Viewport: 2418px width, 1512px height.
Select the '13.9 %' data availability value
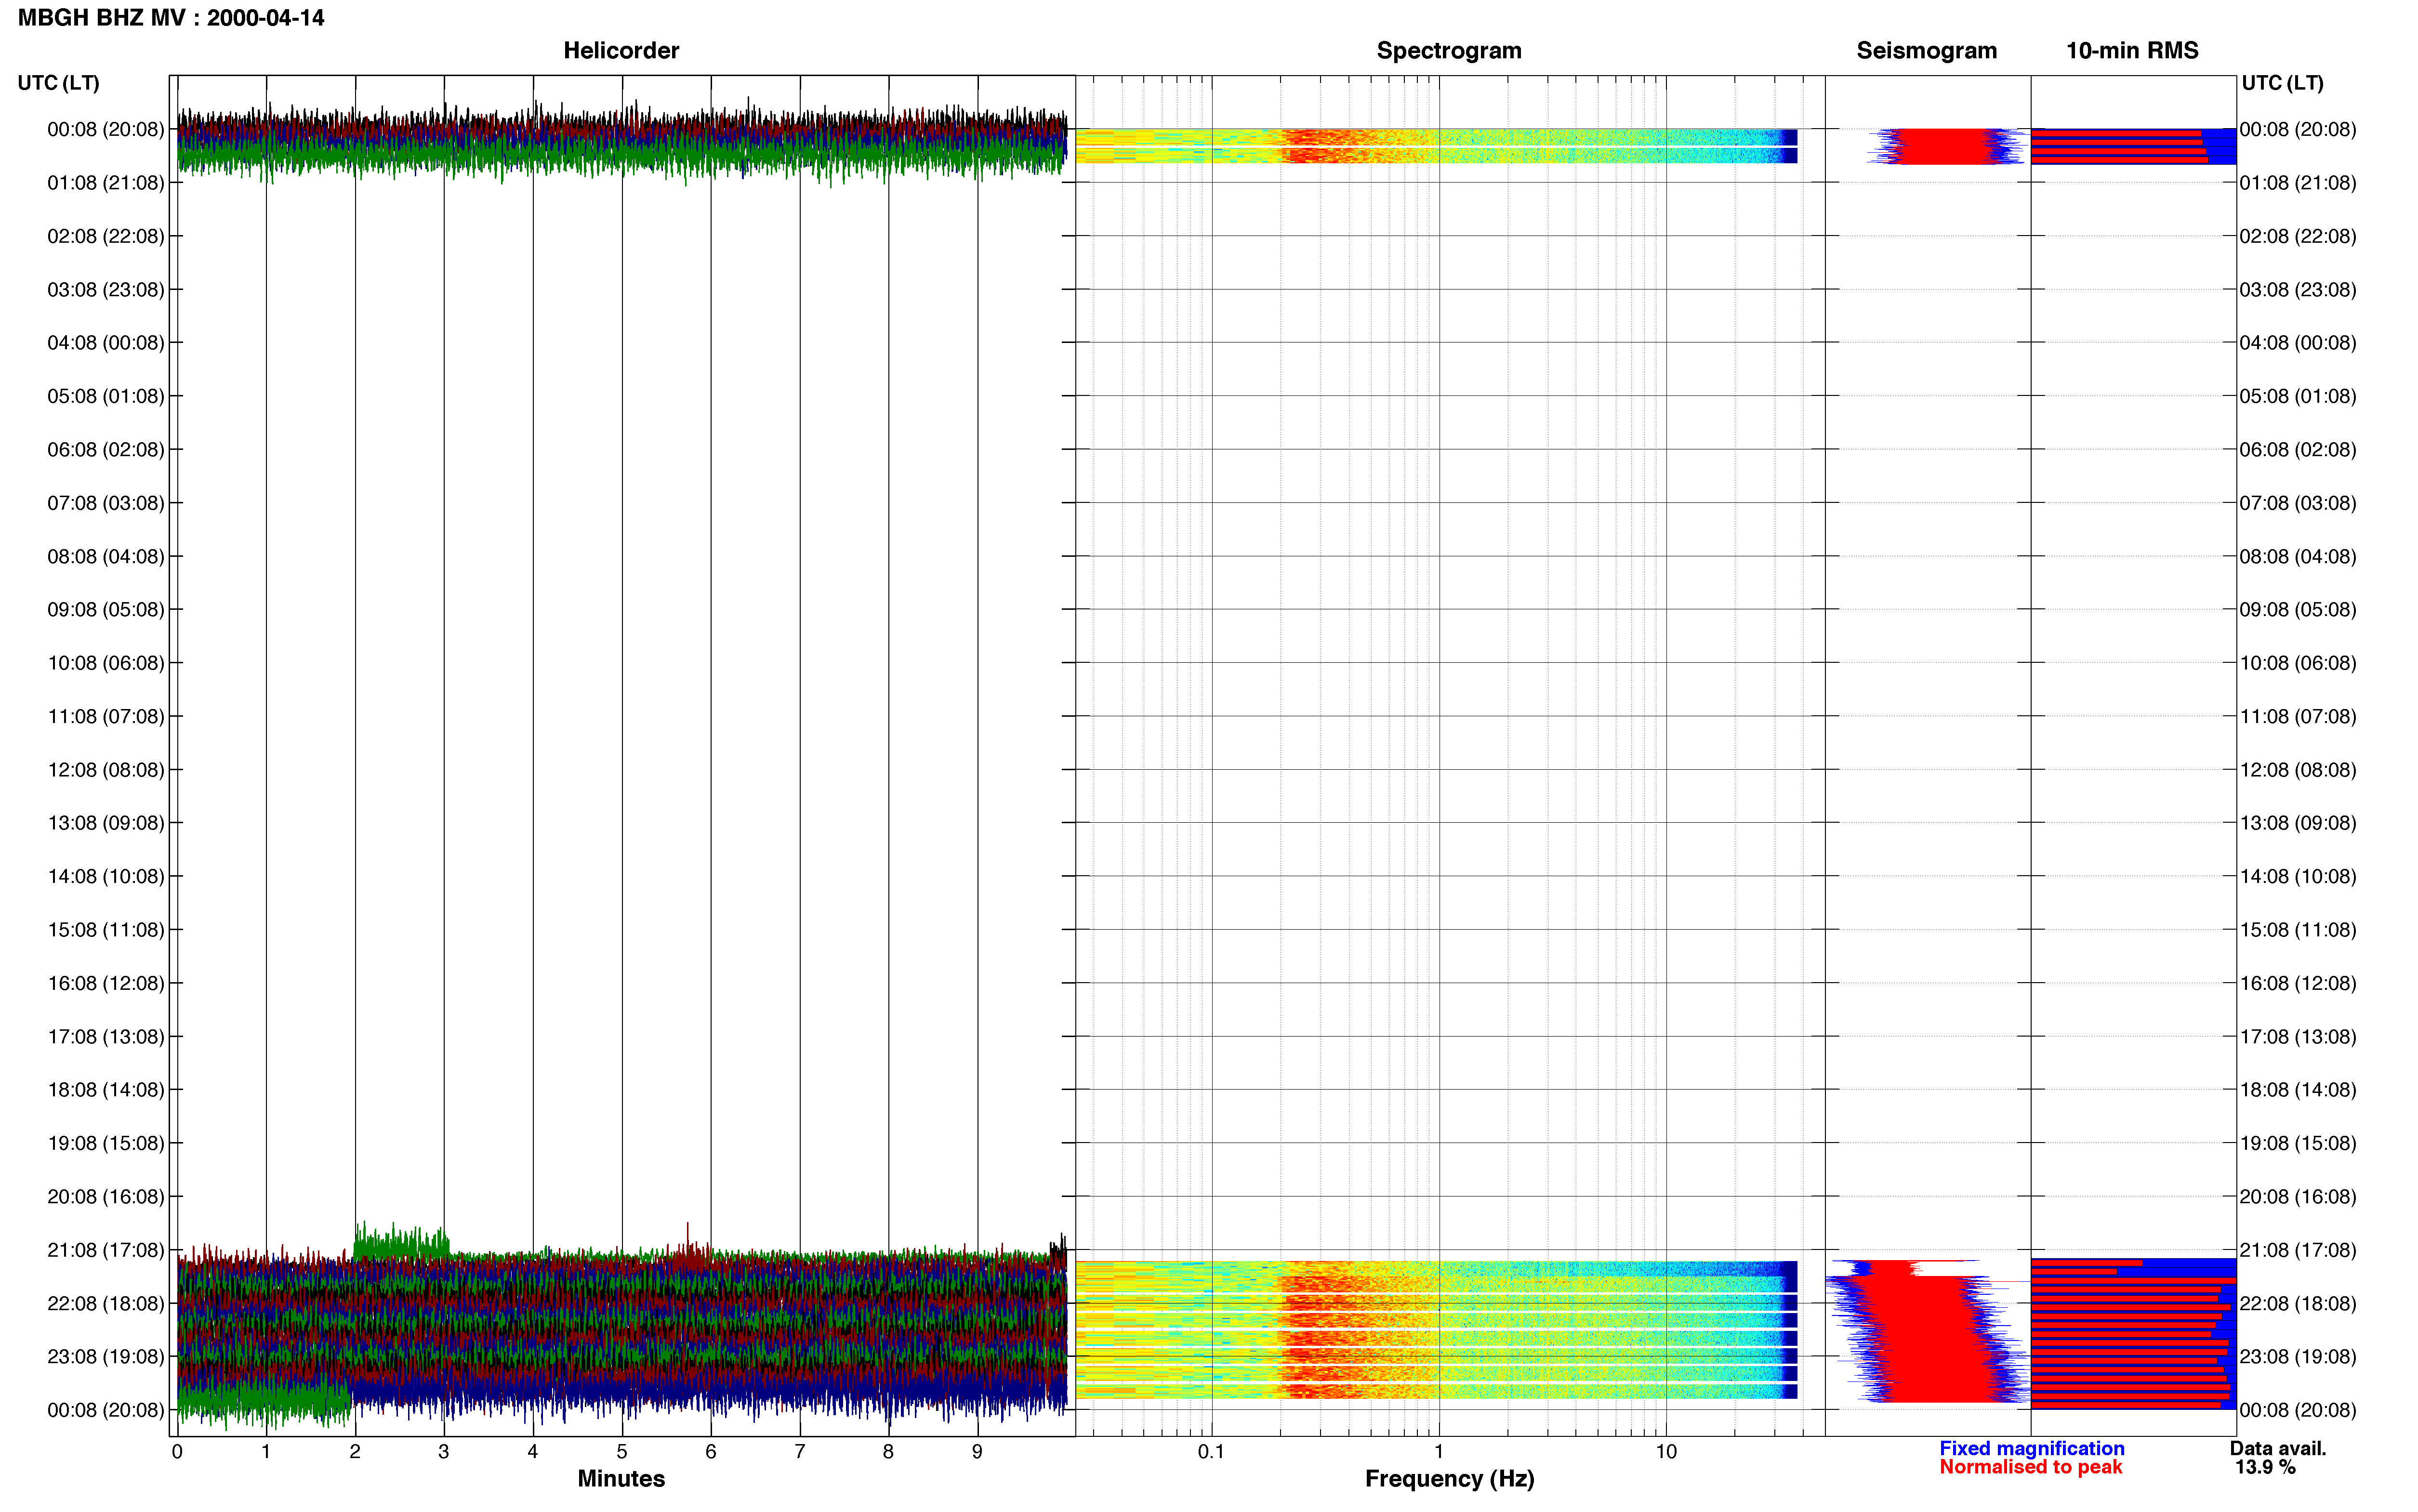click(2265, 1468)
